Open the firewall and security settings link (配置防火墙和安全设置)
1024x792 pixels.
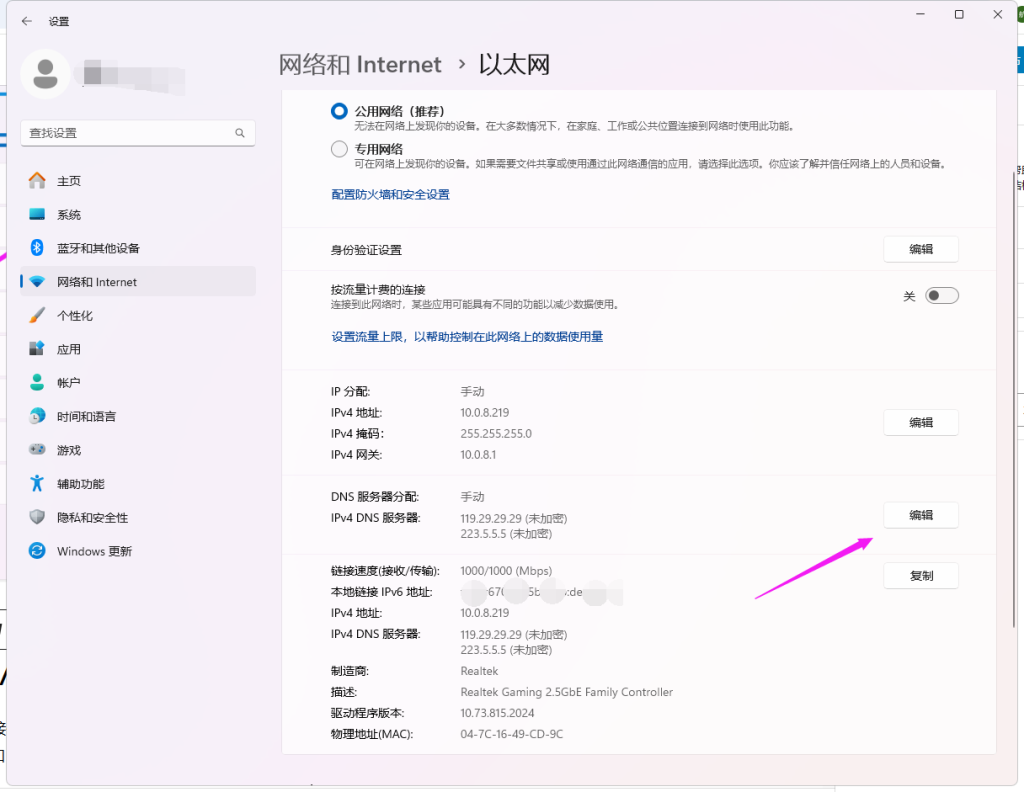coord(390,195)
